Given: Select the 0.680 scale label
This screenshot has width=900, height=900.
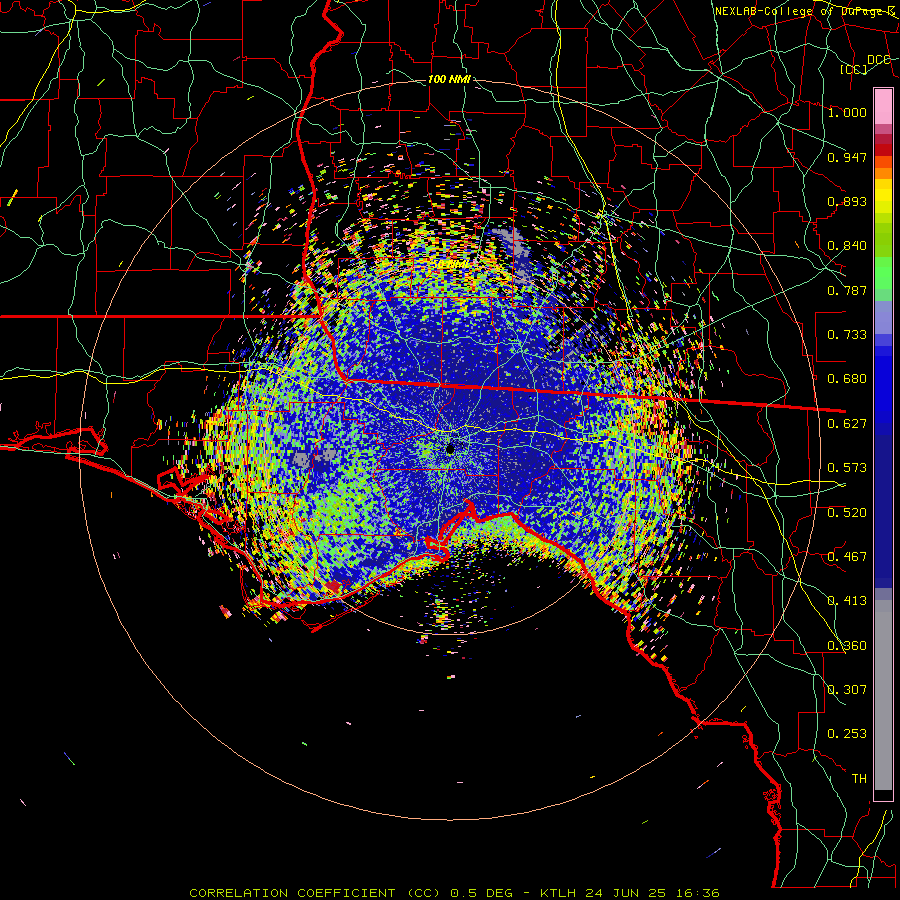Looking at the screenshot, I should [x=847, y=379].
